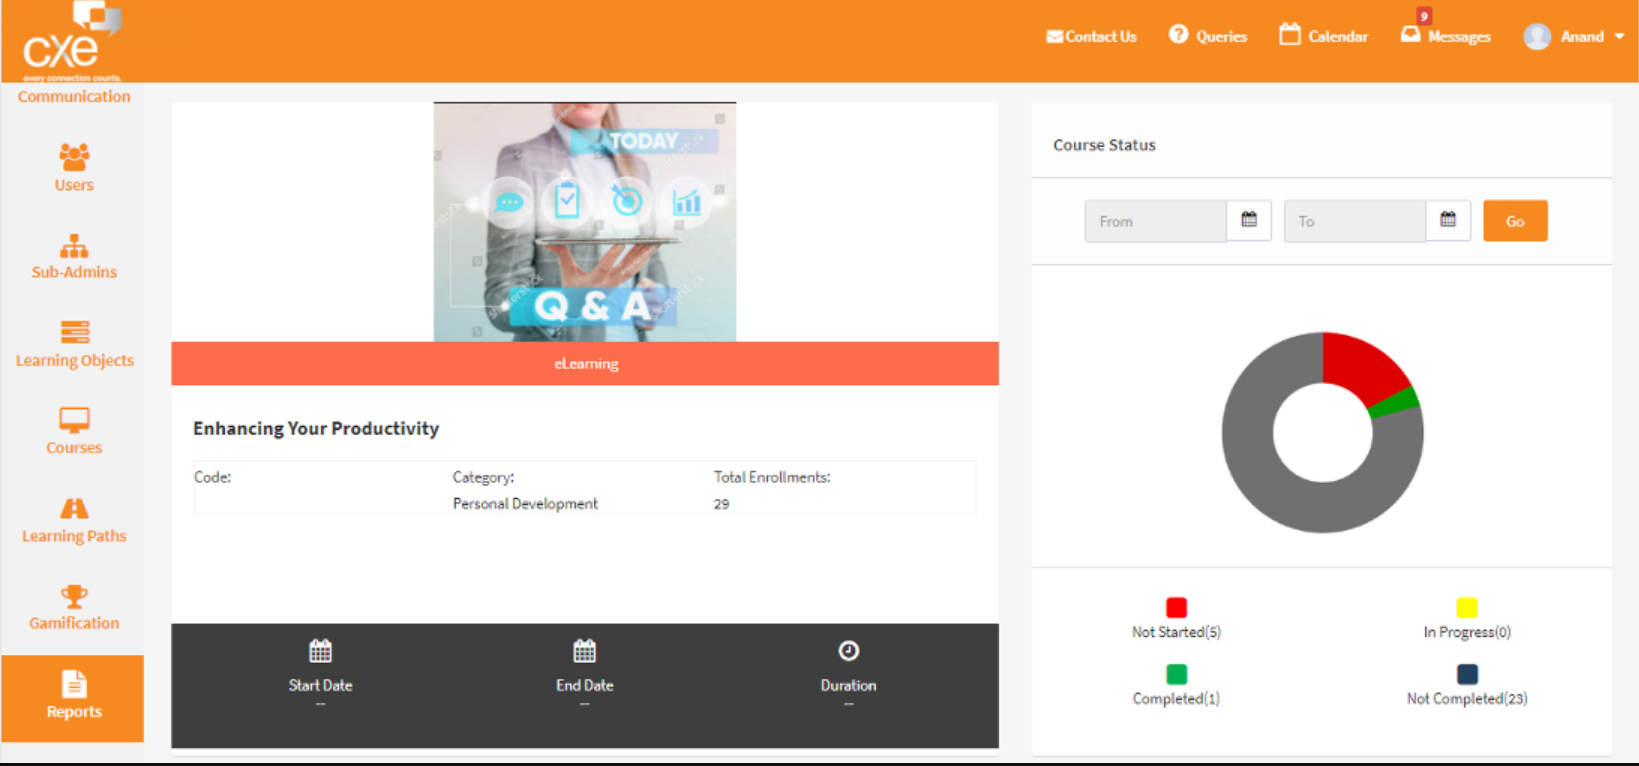Click the course Q & A thumbnail image
Image resolution: width=1639 pixels, height=766 pixels.
(x=585, y=222)
